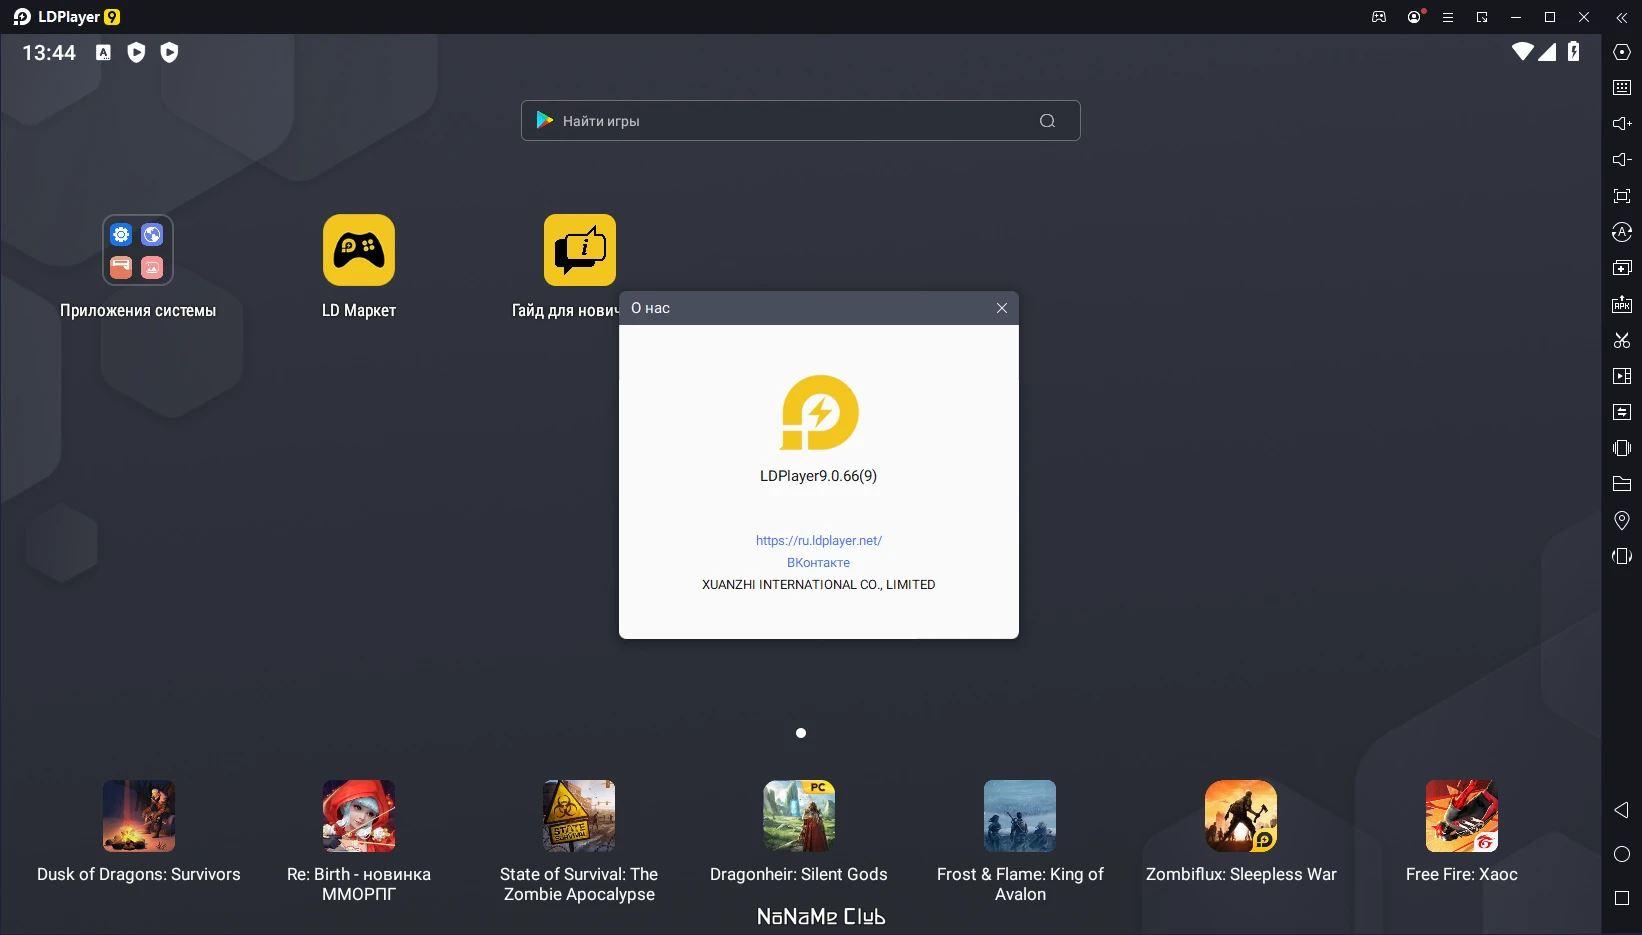The height and width of the screenshot is (935, 1642).
Task: Open the operation recorder (circled A) icon
Action: pos(1622,232)
